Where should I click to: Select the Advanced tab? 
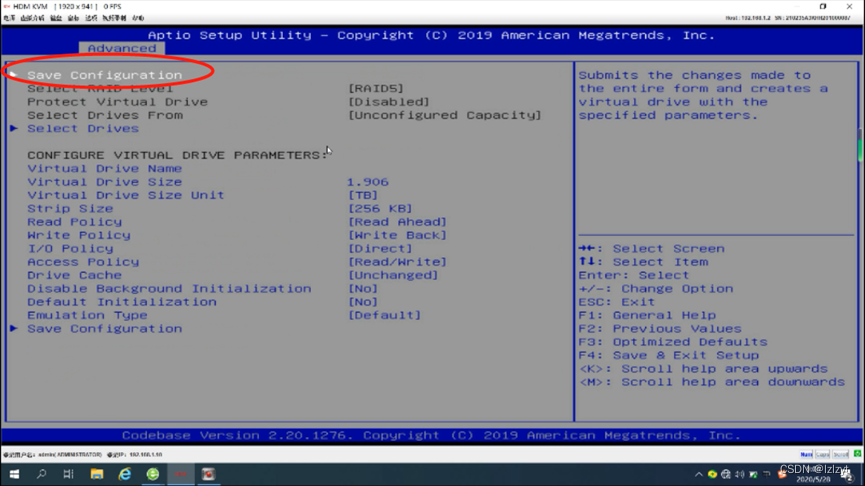pos(122,48)
